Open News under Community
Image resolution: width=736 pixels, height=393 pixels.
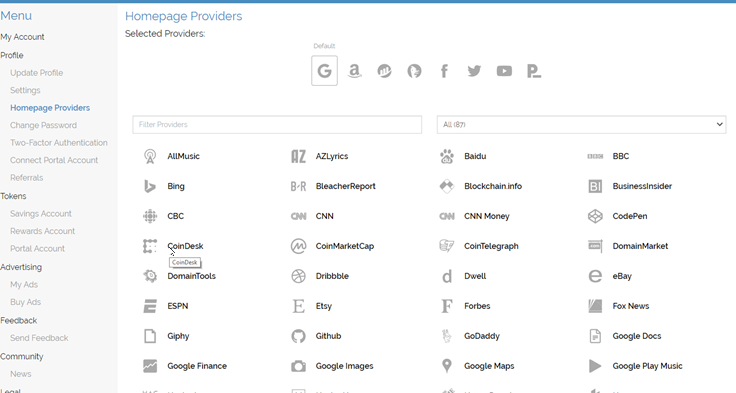click(x=21, y=374)
